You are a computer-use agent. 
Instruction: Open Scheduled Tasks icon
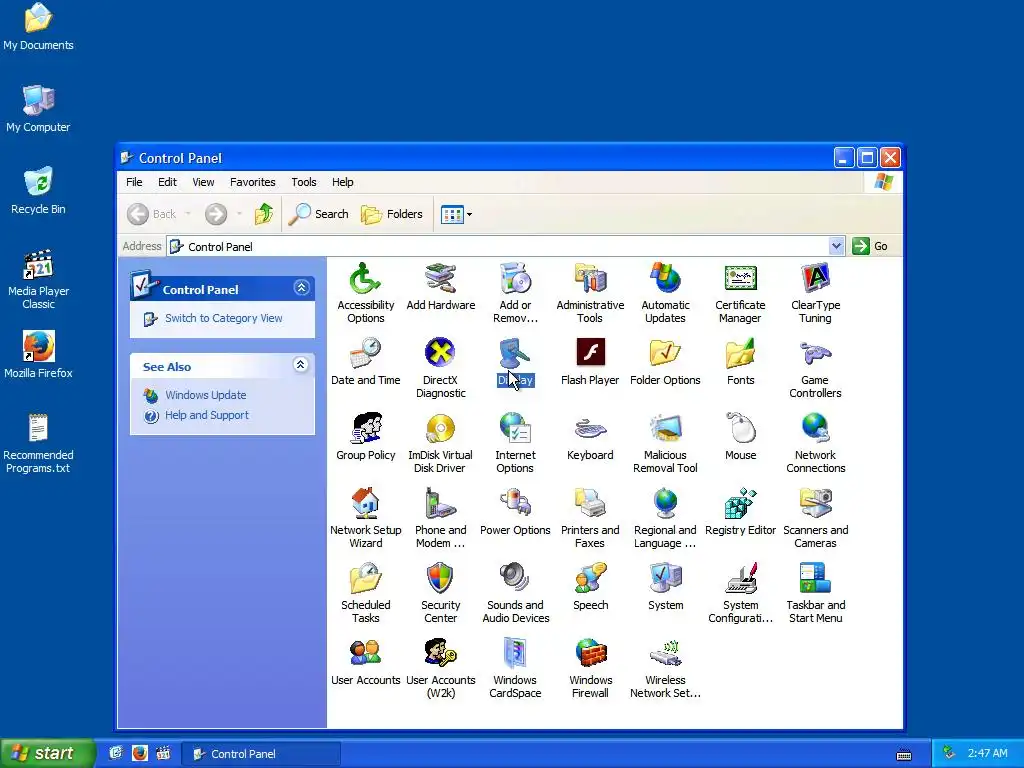[365, 579]
